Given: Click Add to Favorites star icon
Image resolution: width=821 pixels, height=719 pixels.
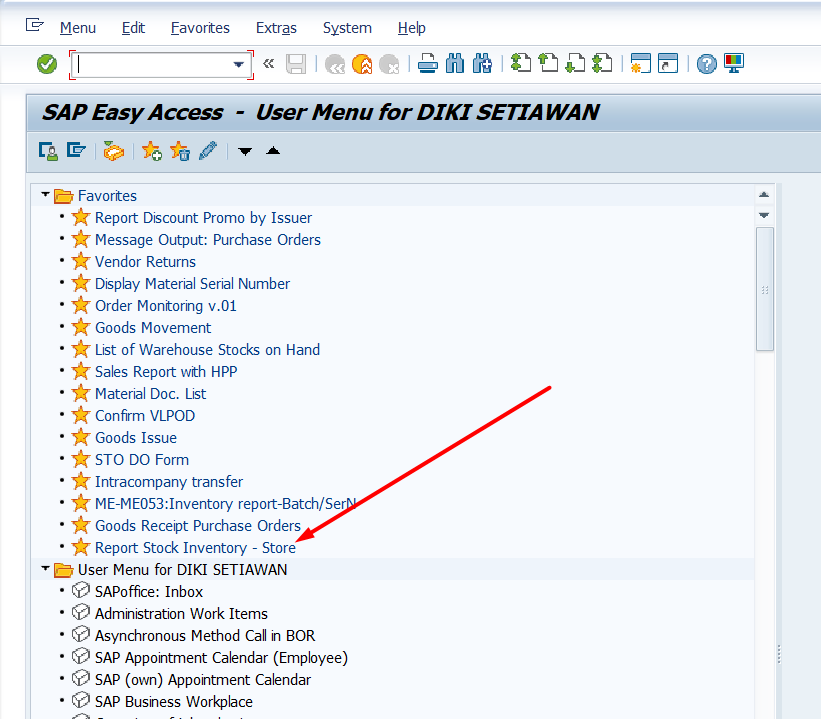Looking at the screenshot, I should pos(151,151).
